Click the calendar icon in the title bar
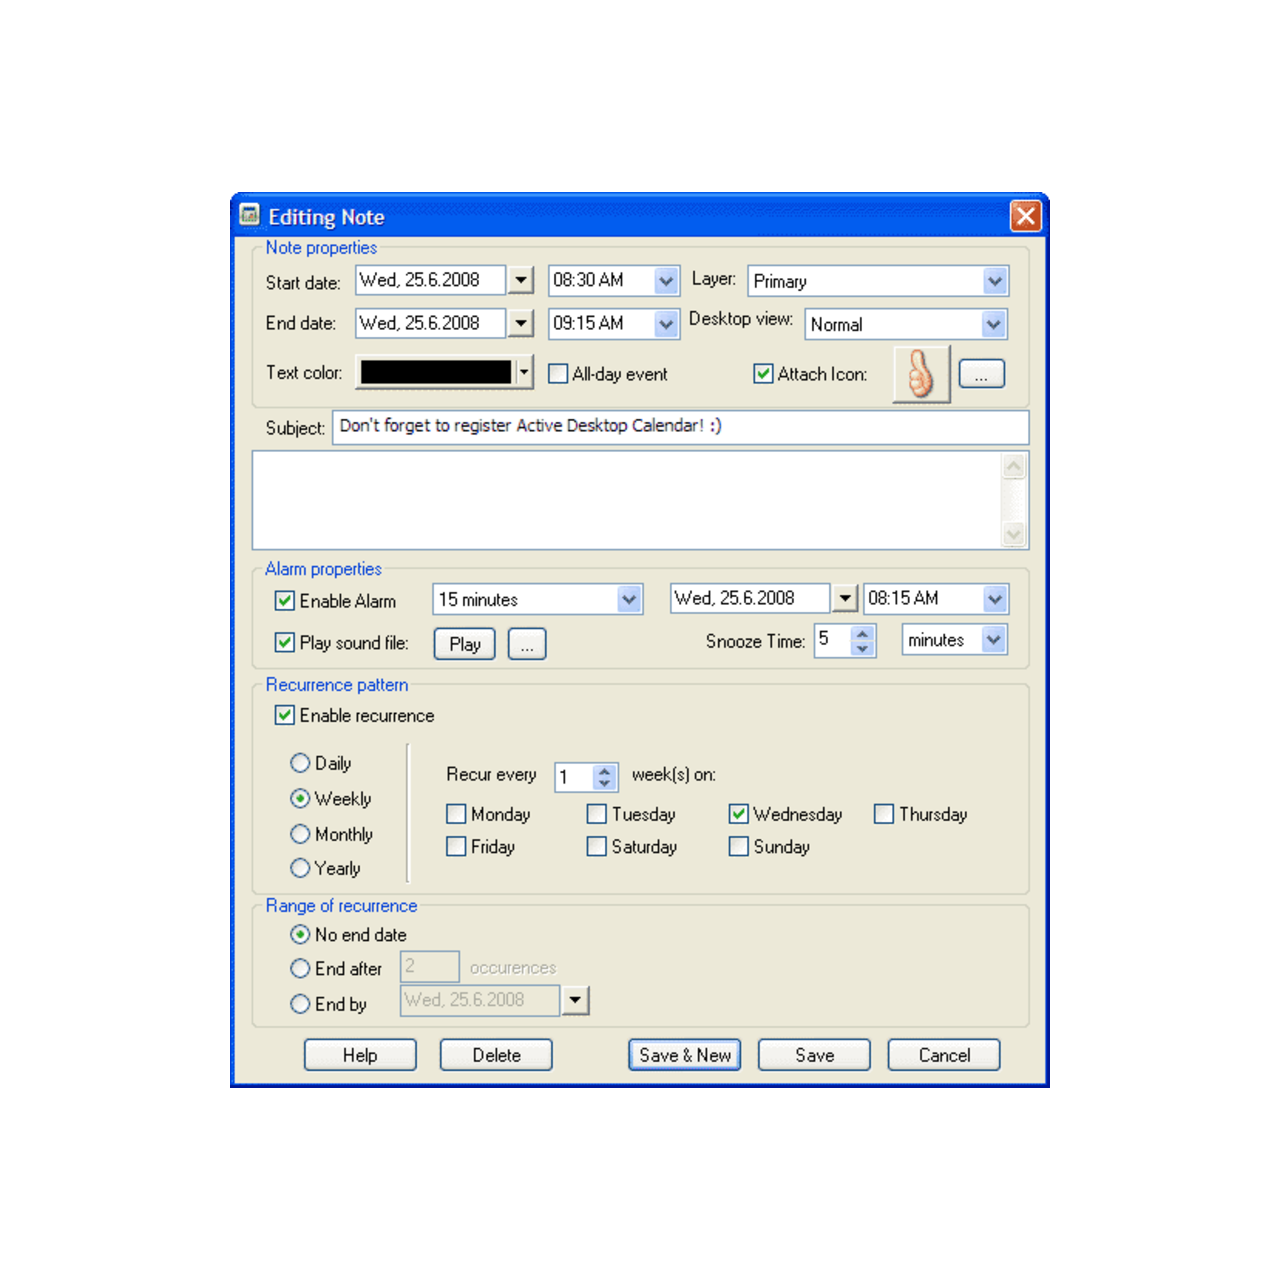The image size is (1280, 1280). point(250,215)
